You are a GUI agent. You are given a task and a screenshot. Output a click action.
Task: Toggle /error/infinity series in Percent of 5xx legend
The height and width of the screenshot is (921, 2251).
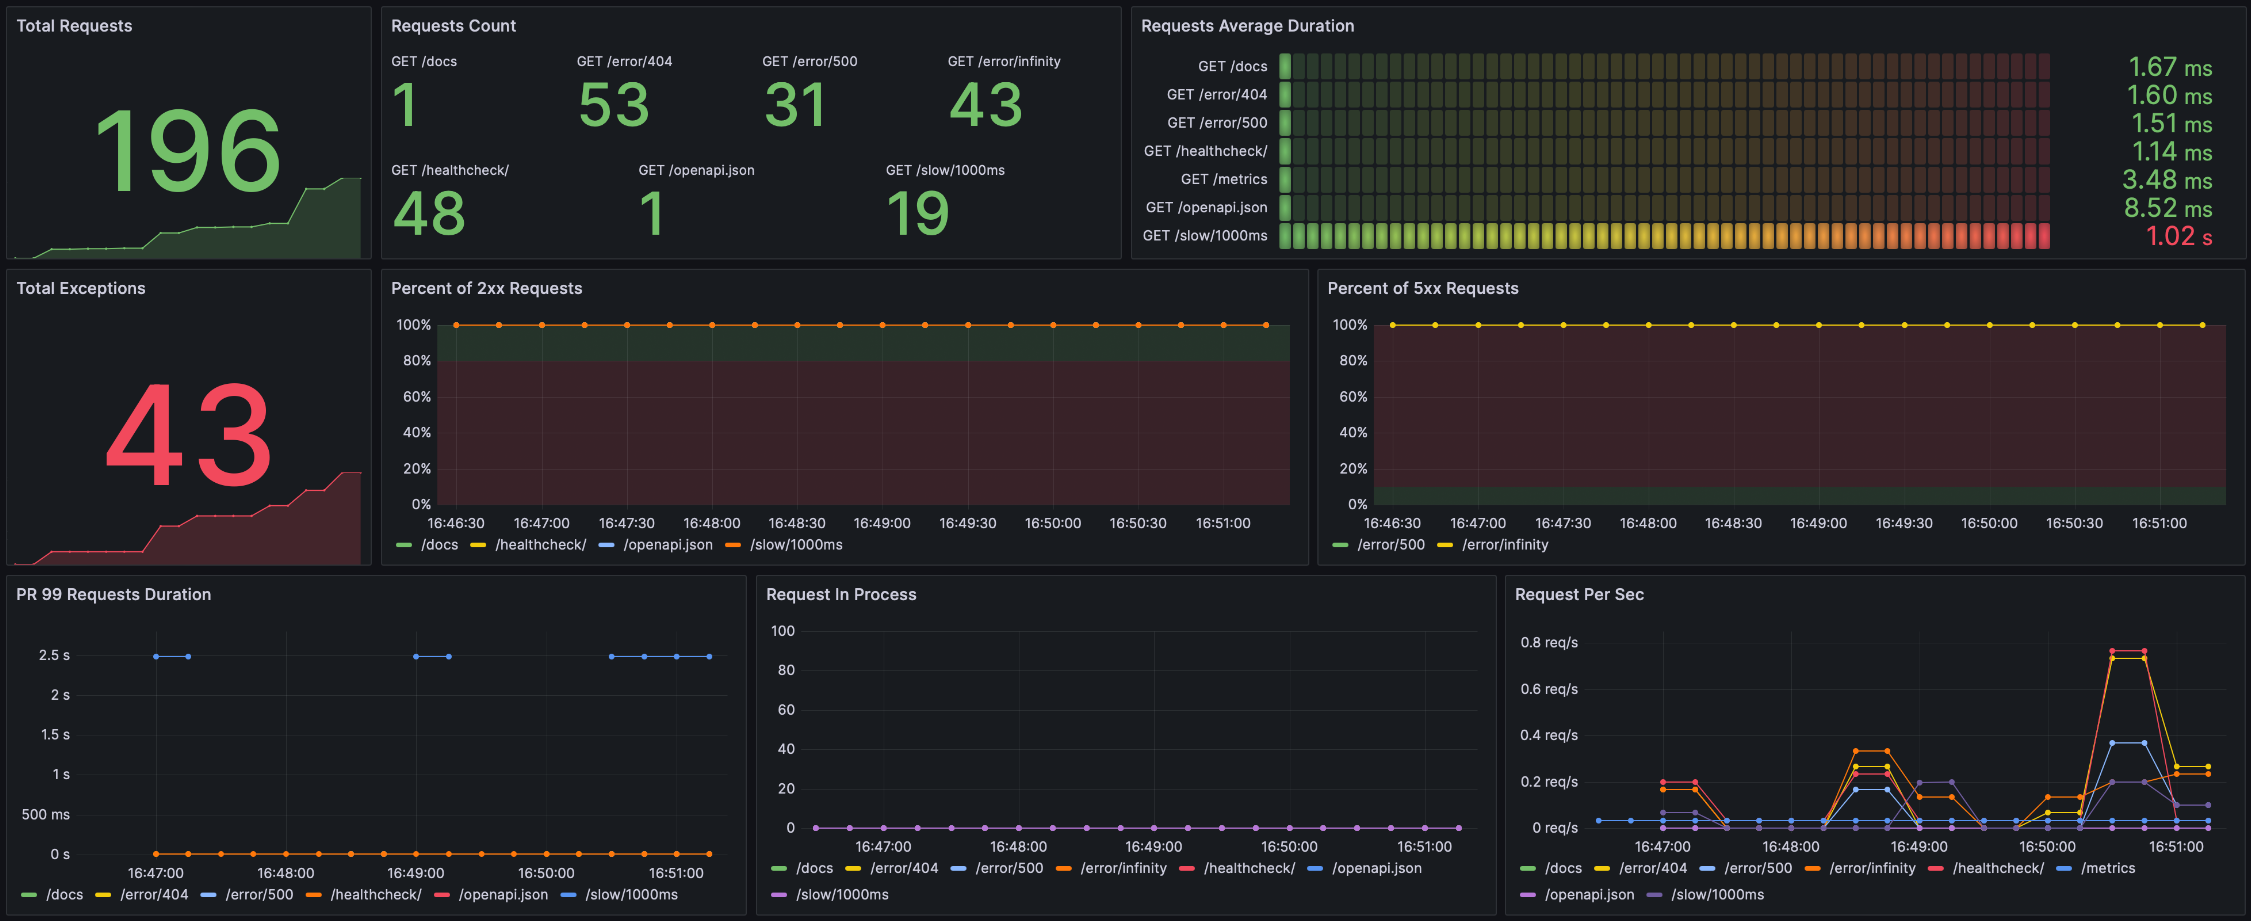tap(1505, 545)
